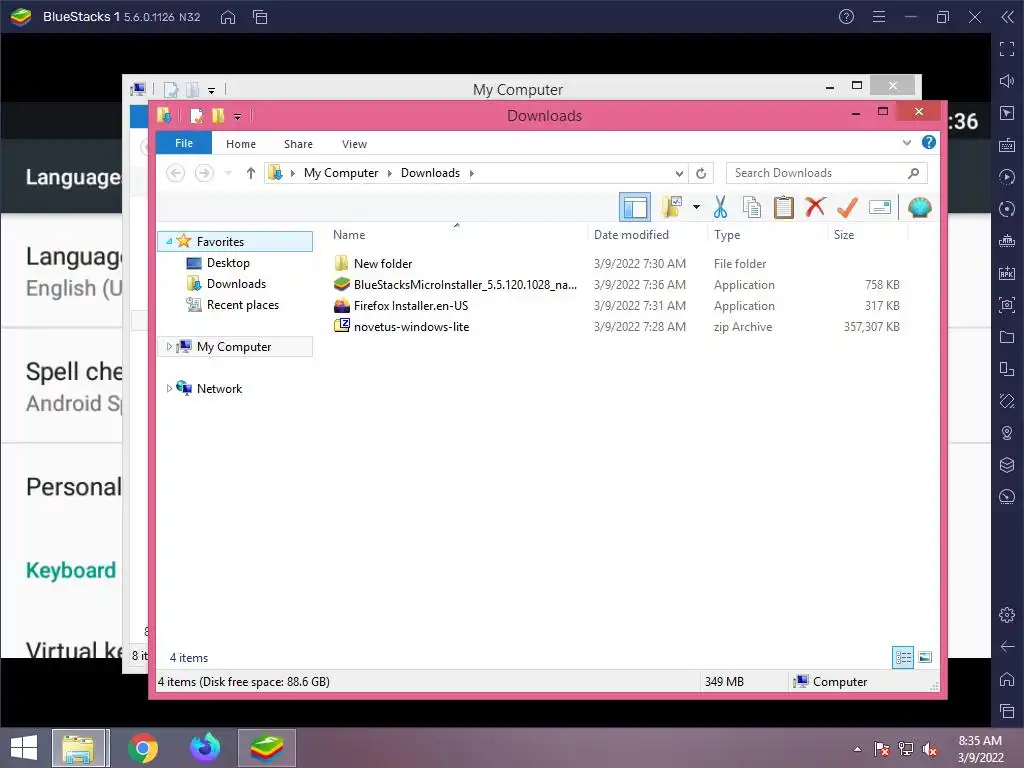Sort files by Date modified column

(x=631, y=234)
